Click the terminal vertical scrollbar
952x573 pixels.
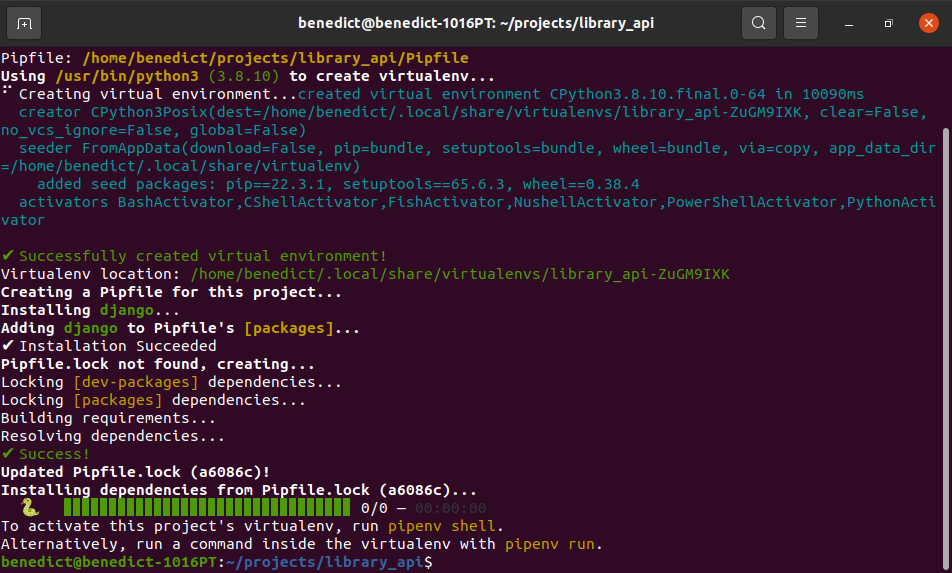(x=945, y=346)
